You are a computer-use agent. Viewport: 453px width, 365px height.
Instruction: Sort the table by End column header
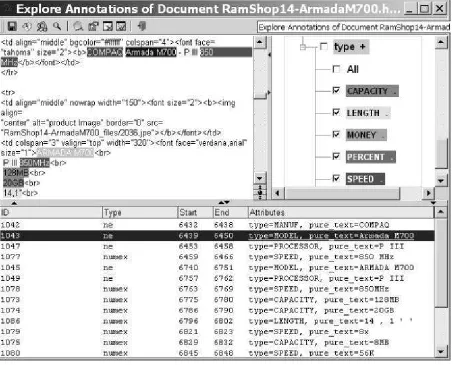(230, 212)
